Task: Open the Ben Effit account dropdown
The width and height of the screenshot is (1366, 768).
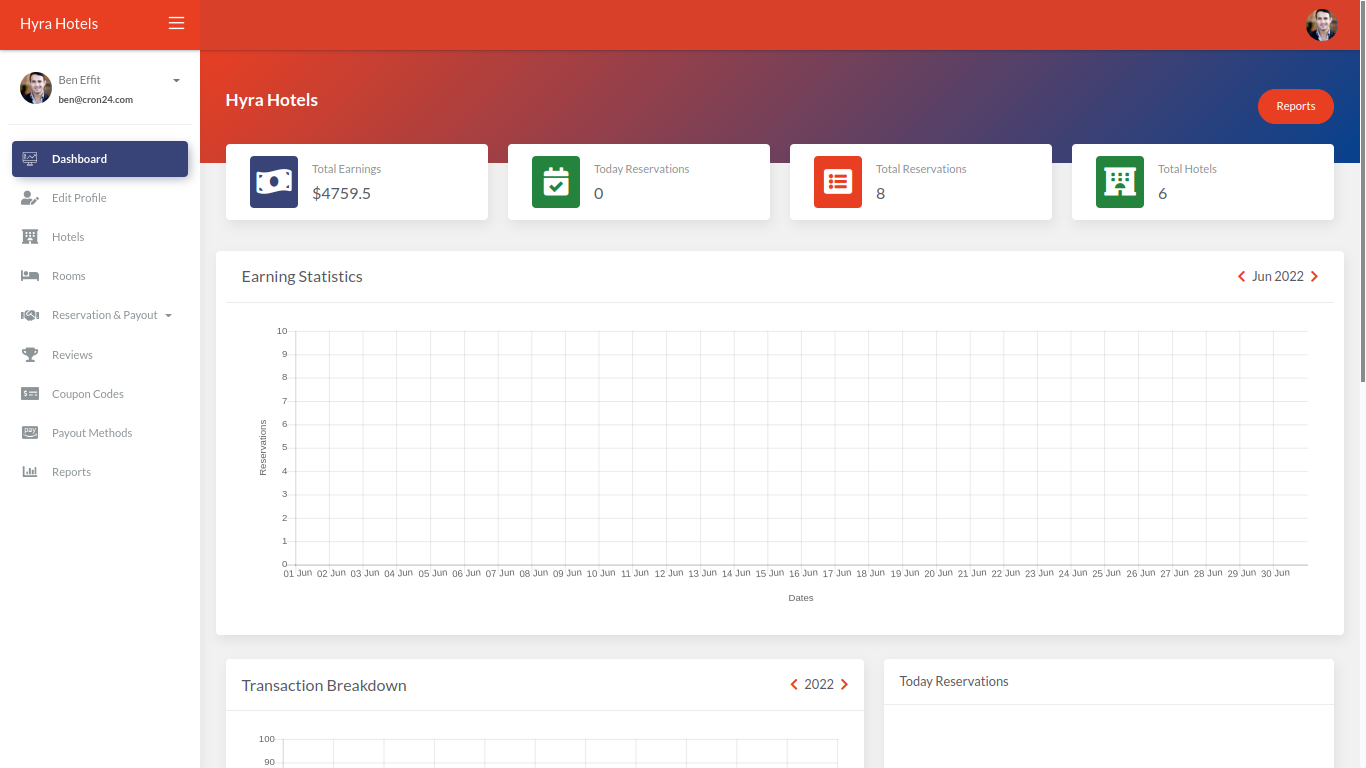Action: pyautogui.click(x=176, y=80)
